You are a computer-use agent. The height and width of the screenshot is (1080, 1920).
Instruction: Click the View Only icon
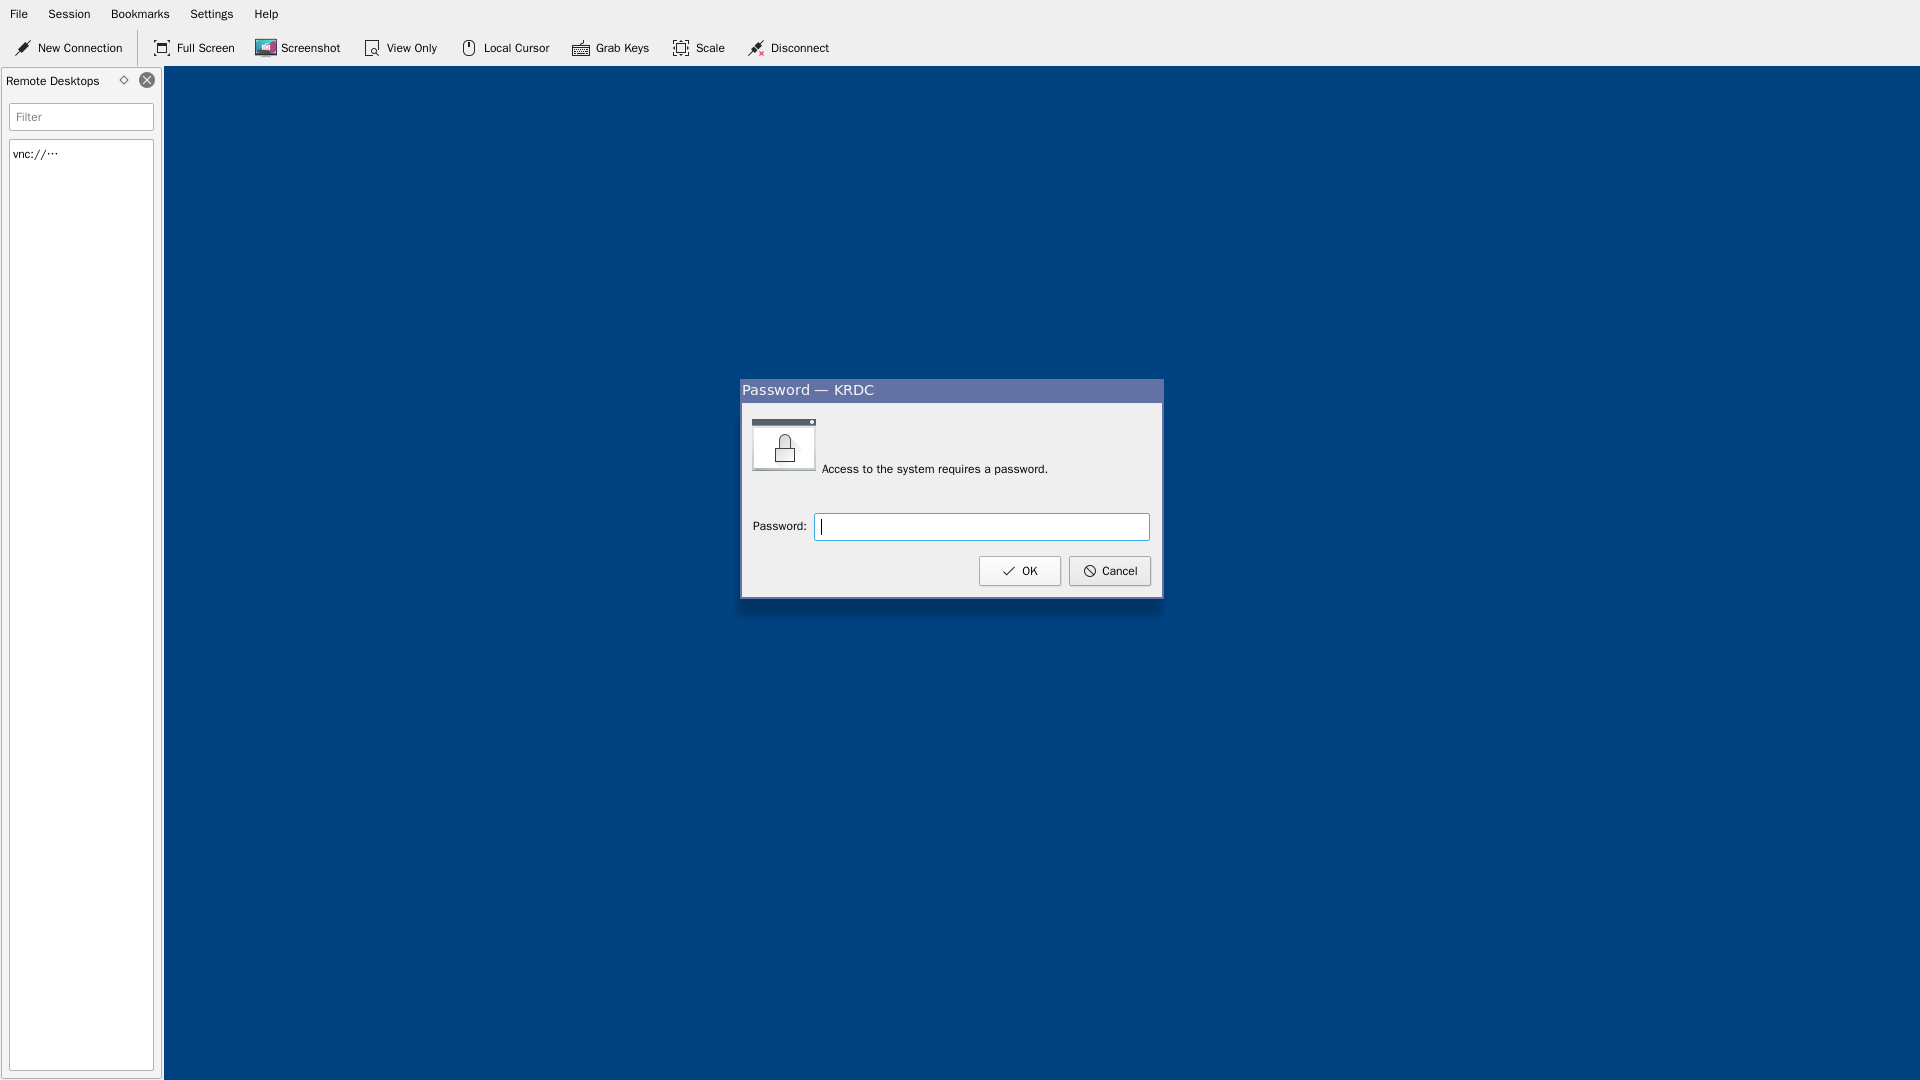[372, 47]
